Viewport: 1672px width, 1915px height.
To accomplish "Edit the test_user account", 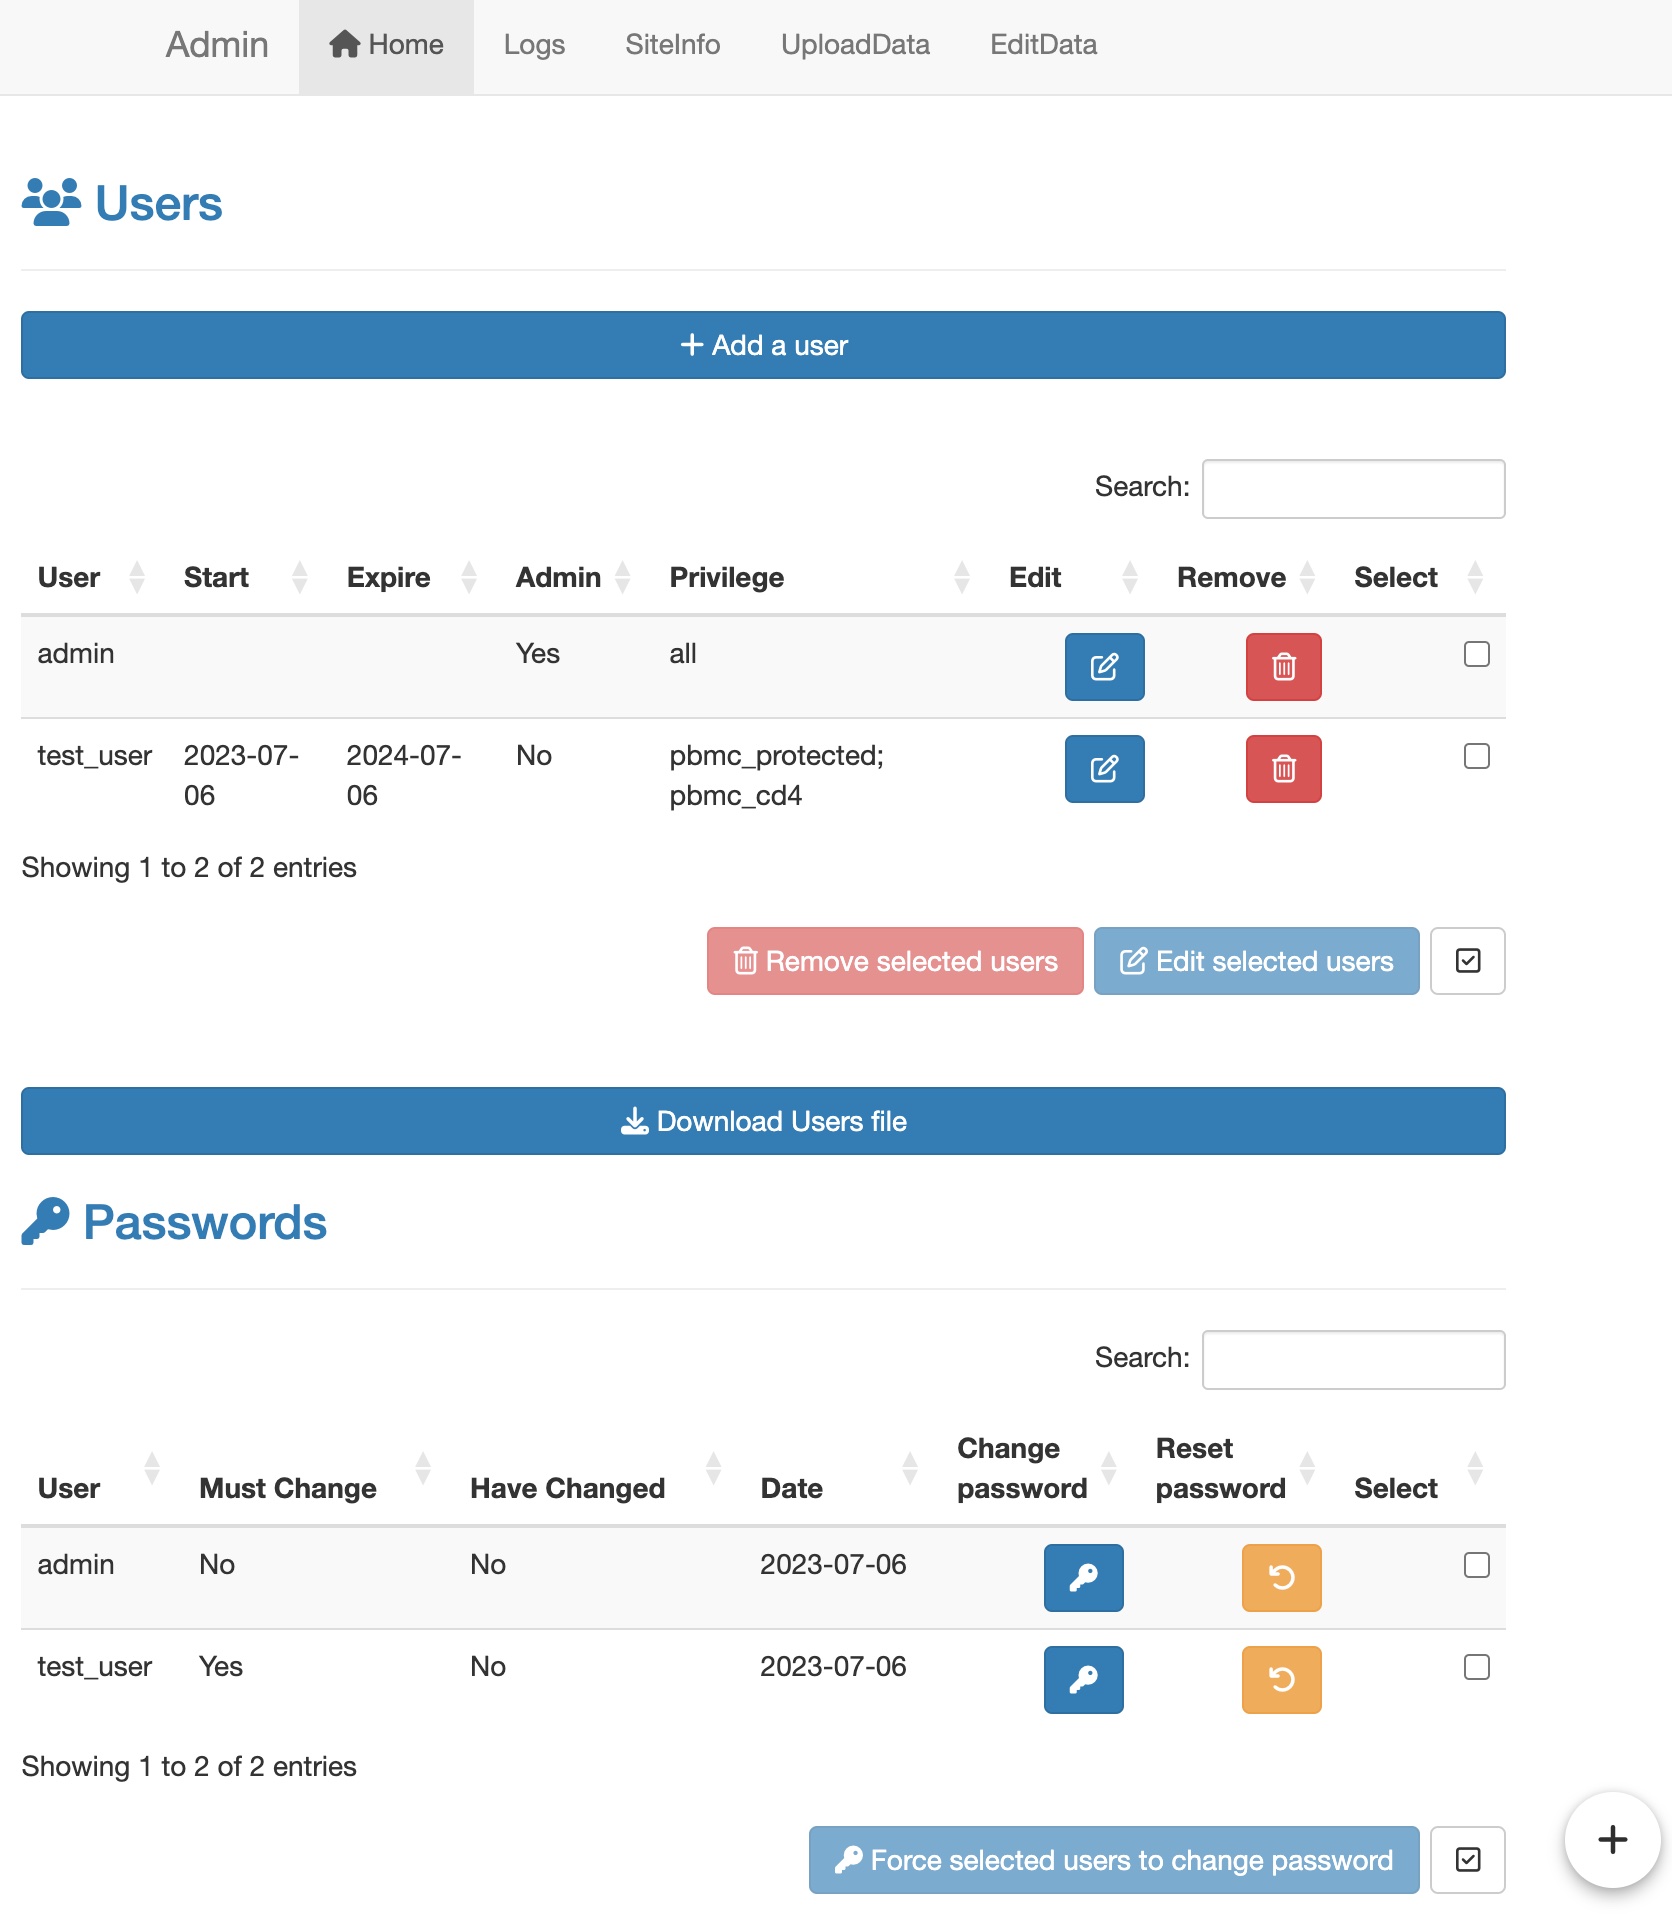I will [1104, 769].
